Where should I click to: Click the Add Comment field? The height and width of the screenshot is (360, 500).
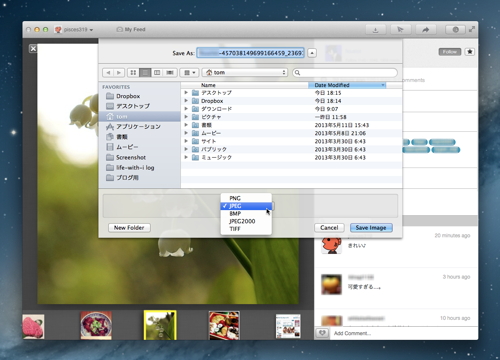403,333
